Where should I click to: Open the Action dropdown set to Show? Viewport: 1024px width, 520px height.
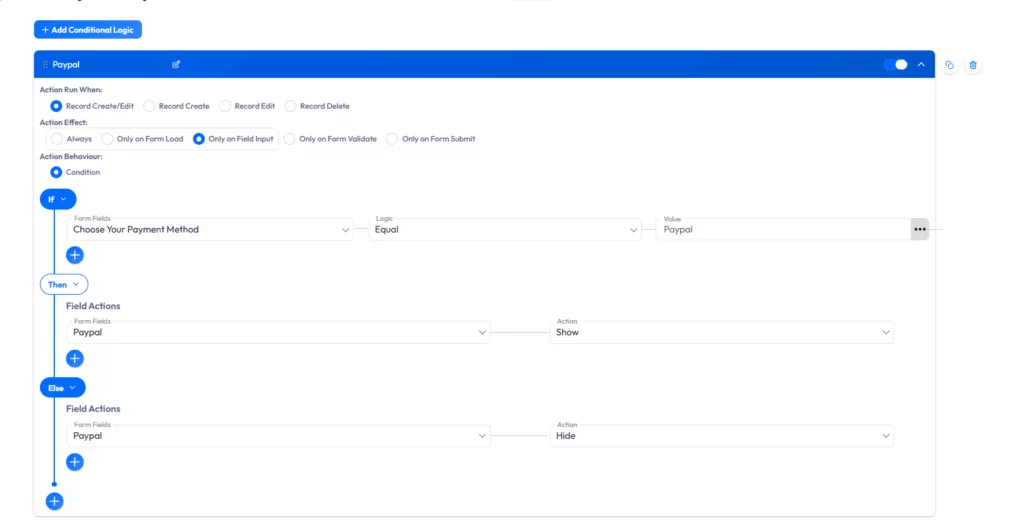tap(721, 332)
